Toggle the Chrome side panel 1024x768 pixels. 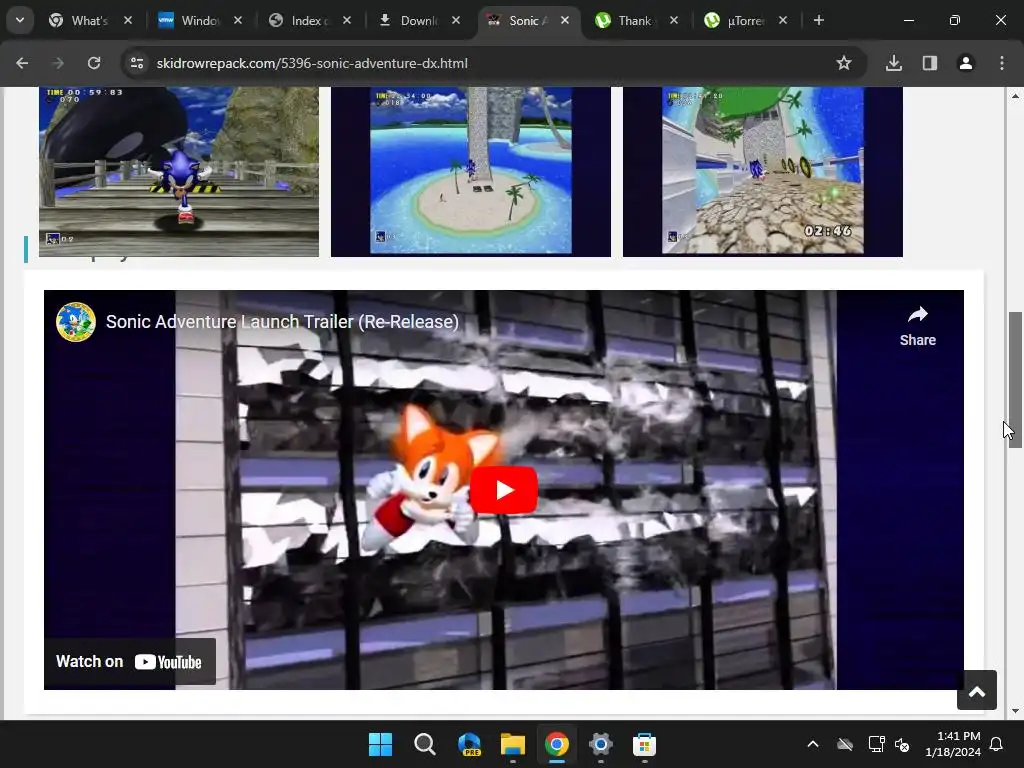[930, 63]
